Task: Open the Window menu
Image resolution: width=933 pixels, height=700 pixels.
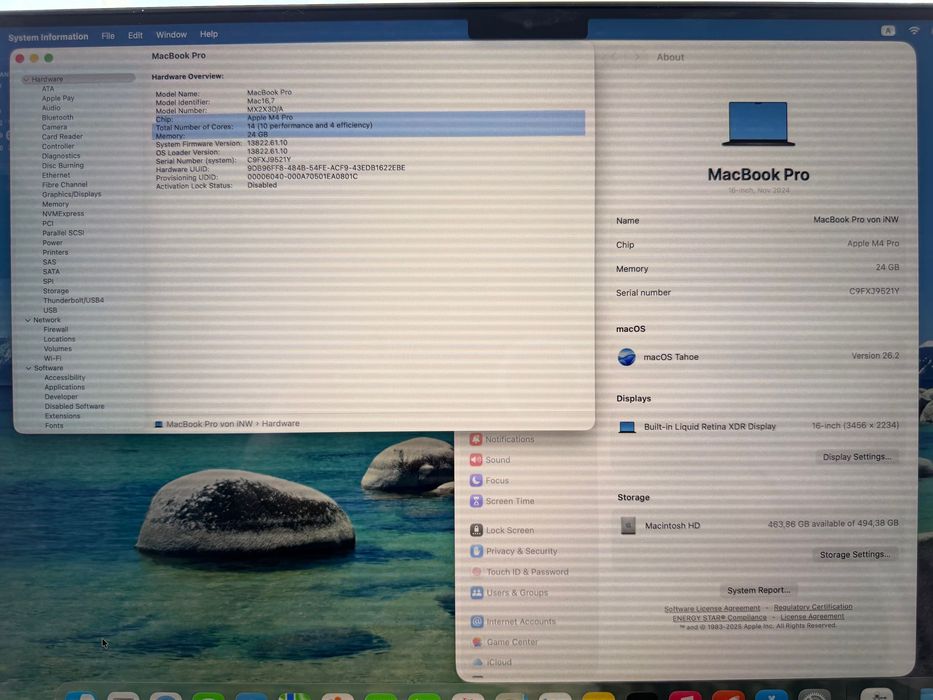Action: point(171,35)
